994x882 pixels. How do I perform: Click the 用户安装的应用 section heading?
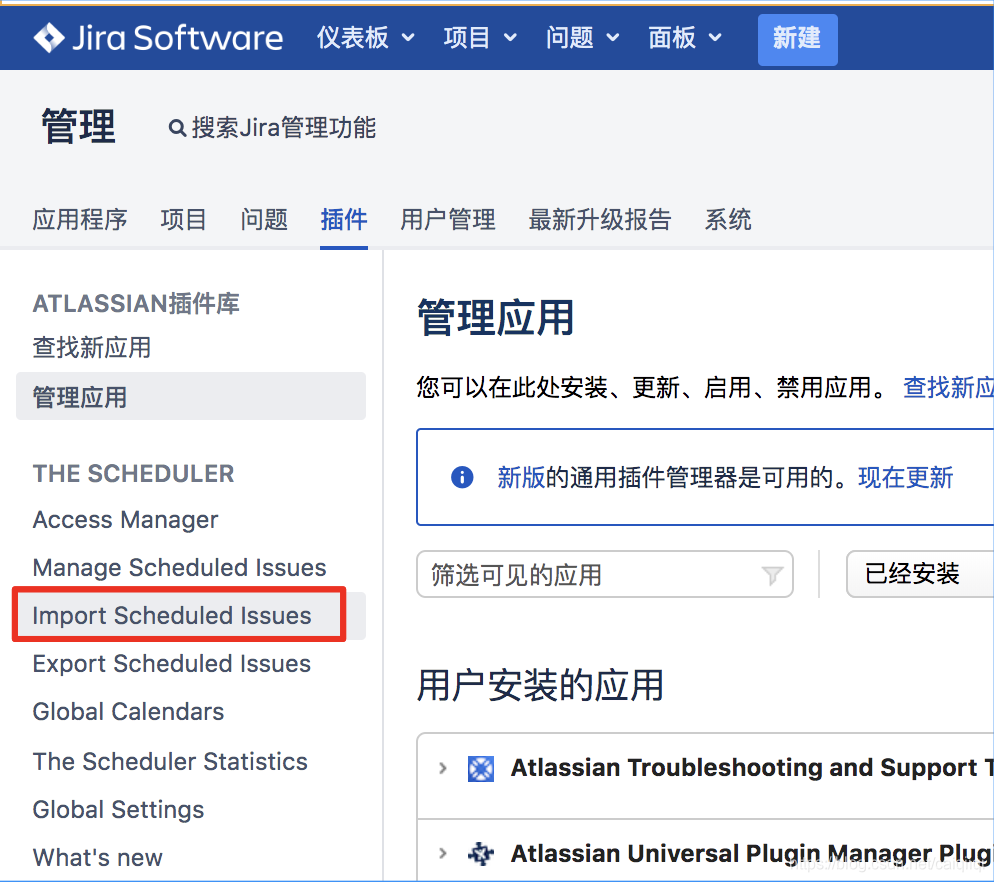tap(540, 685)
